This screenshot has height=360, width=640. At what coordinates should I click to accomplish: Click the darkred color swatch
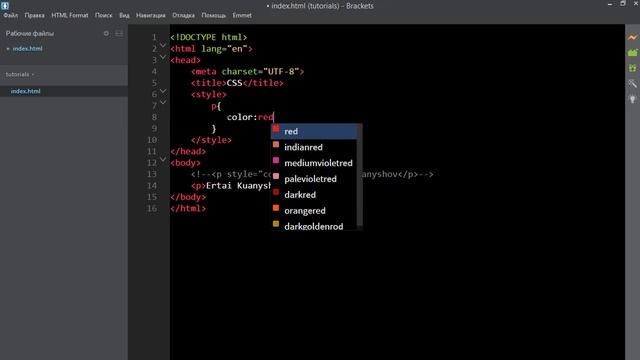tap(276, 192)
